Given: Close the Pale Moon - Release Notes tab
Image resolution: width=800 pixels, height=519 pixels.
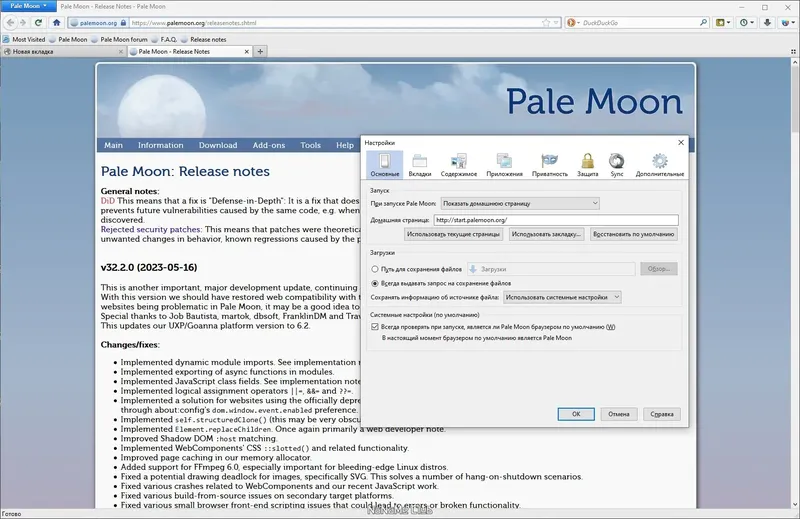Looking at the screenshot, I should [x=247, y=52].
